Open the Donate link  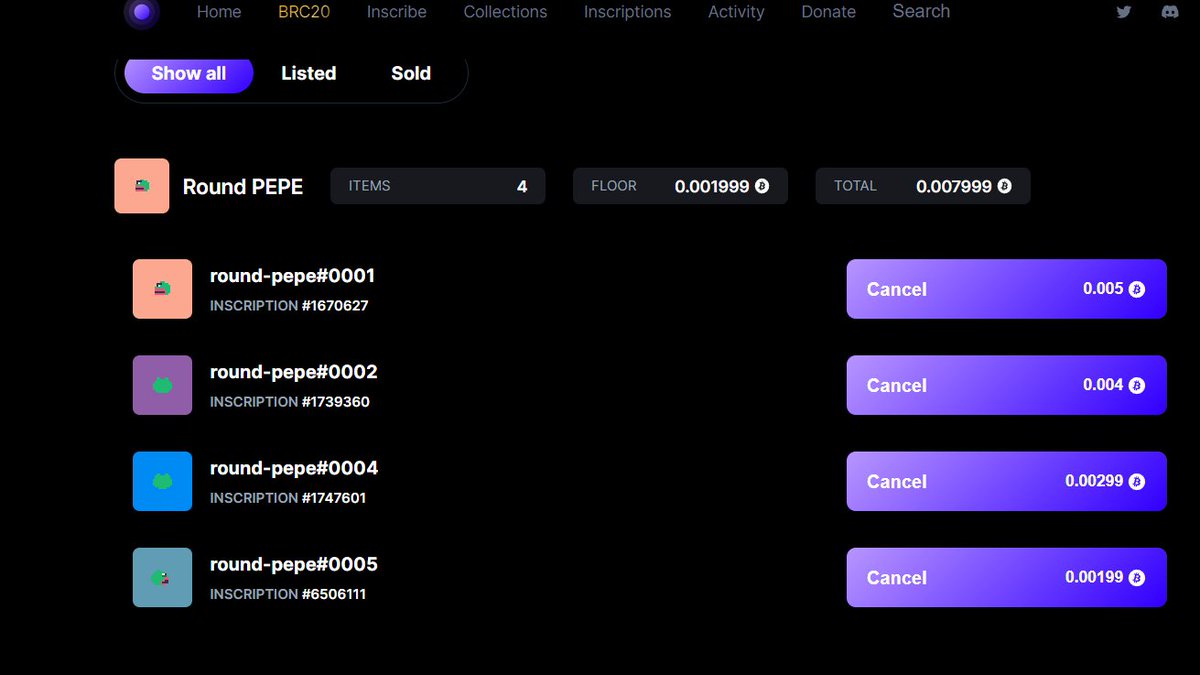click(x=829, y=12)
